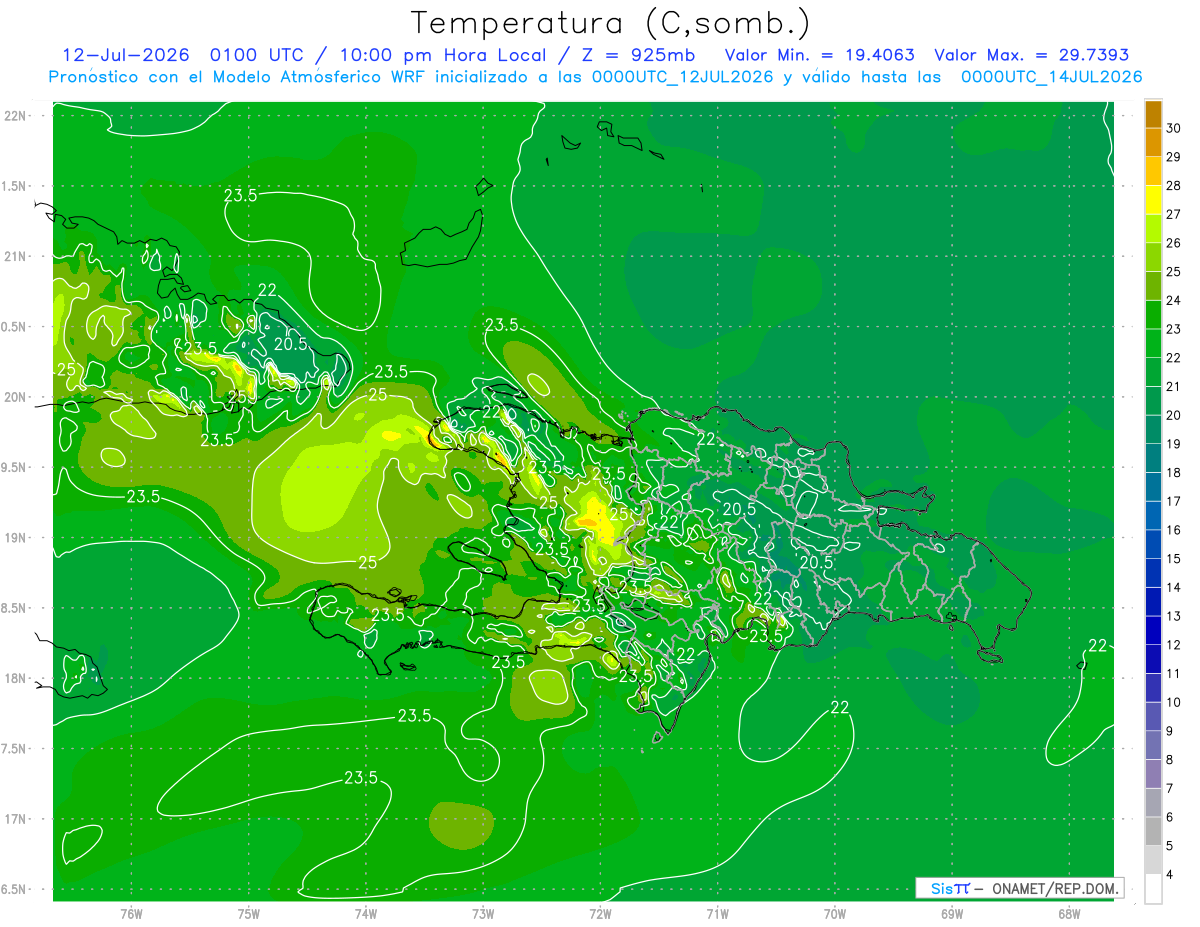Click the "20N" latitude axis label

pos(15,397)
